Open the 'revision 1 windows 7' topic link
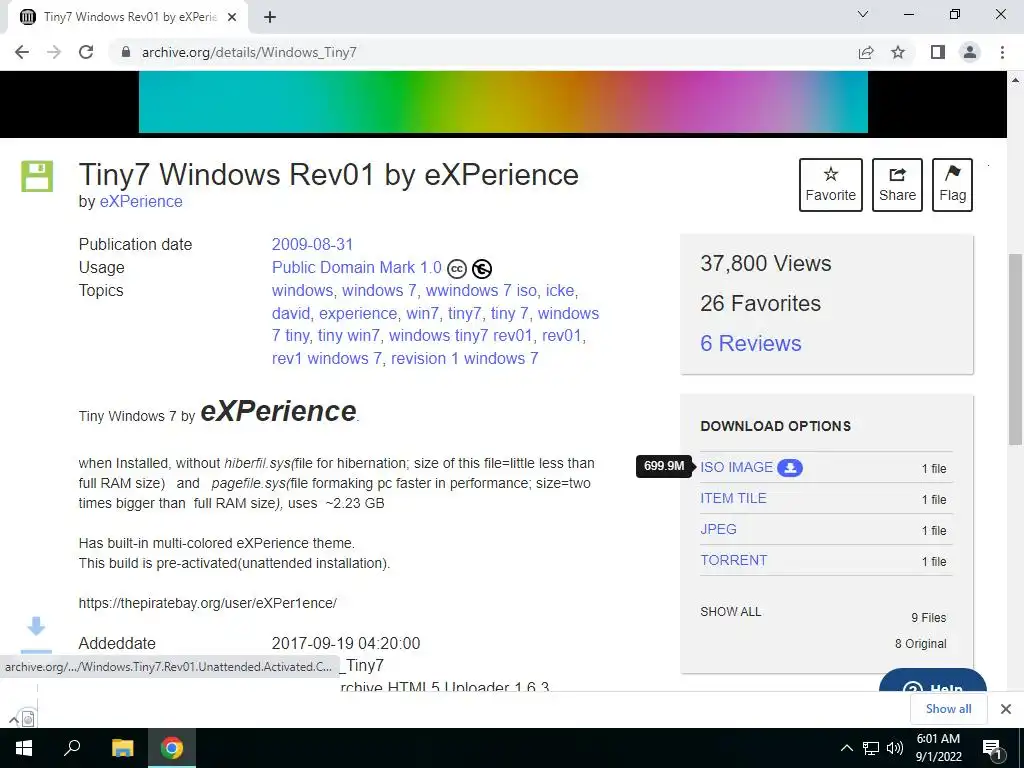The height and width of the screenshot is (768, 1024). pos(464,359)
